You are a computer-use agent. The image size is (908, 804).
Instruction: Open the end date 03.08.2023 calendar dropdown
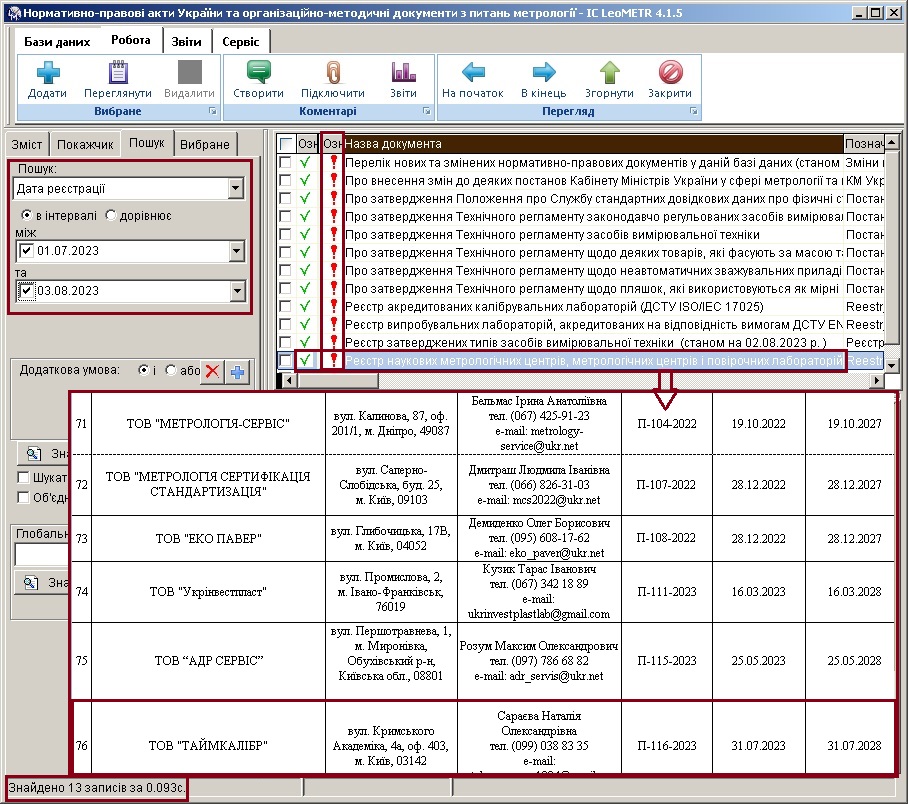[237, 291]
